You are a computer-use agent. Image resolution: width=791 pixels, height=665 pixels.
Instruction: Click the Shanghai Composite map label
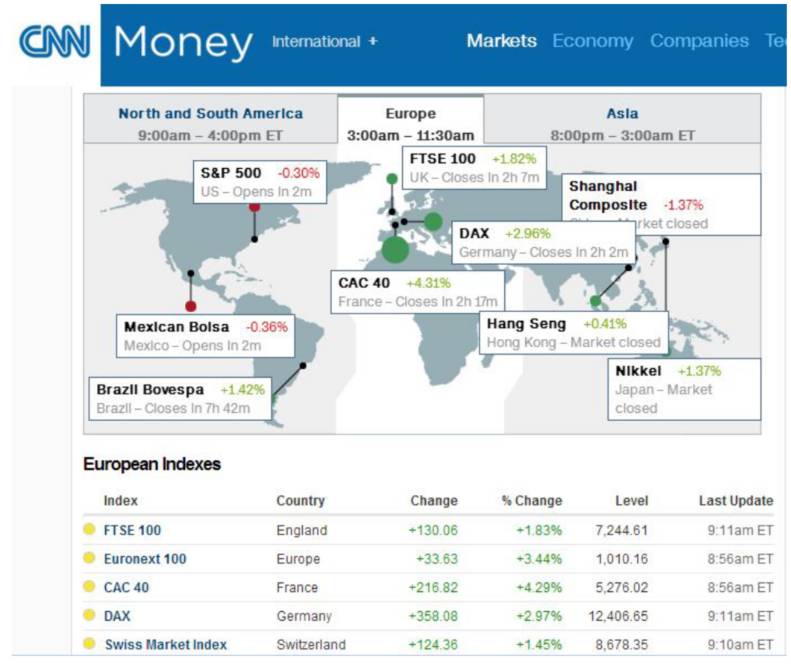tap(661, 204)
